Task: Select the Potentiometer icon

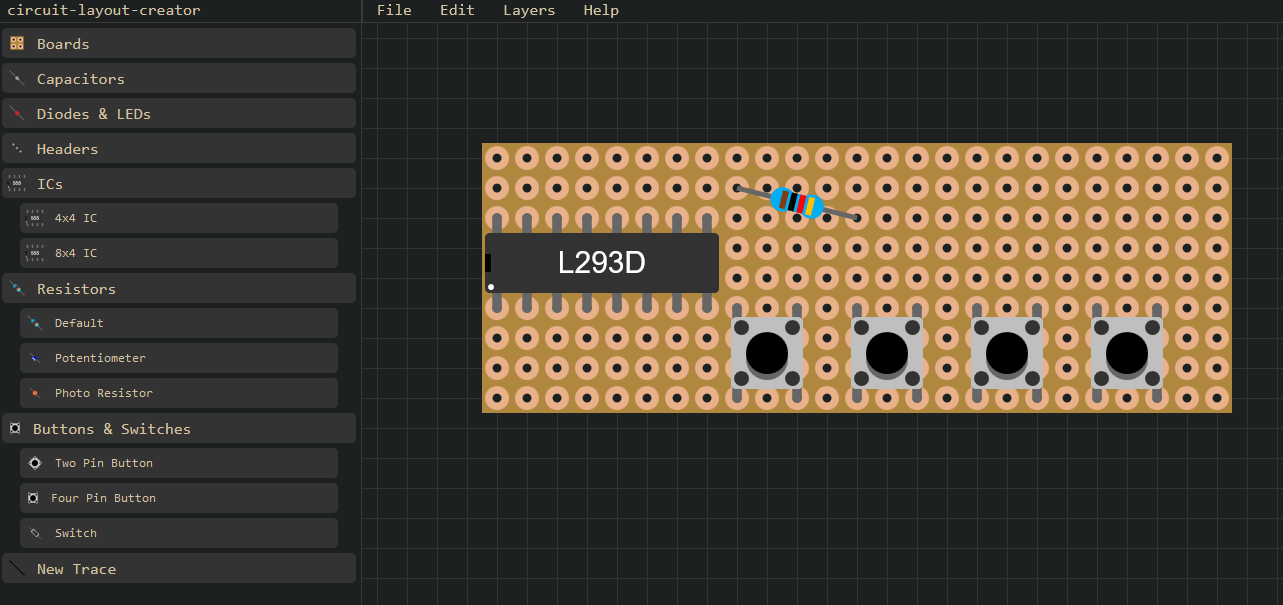Action: point(35,358)
